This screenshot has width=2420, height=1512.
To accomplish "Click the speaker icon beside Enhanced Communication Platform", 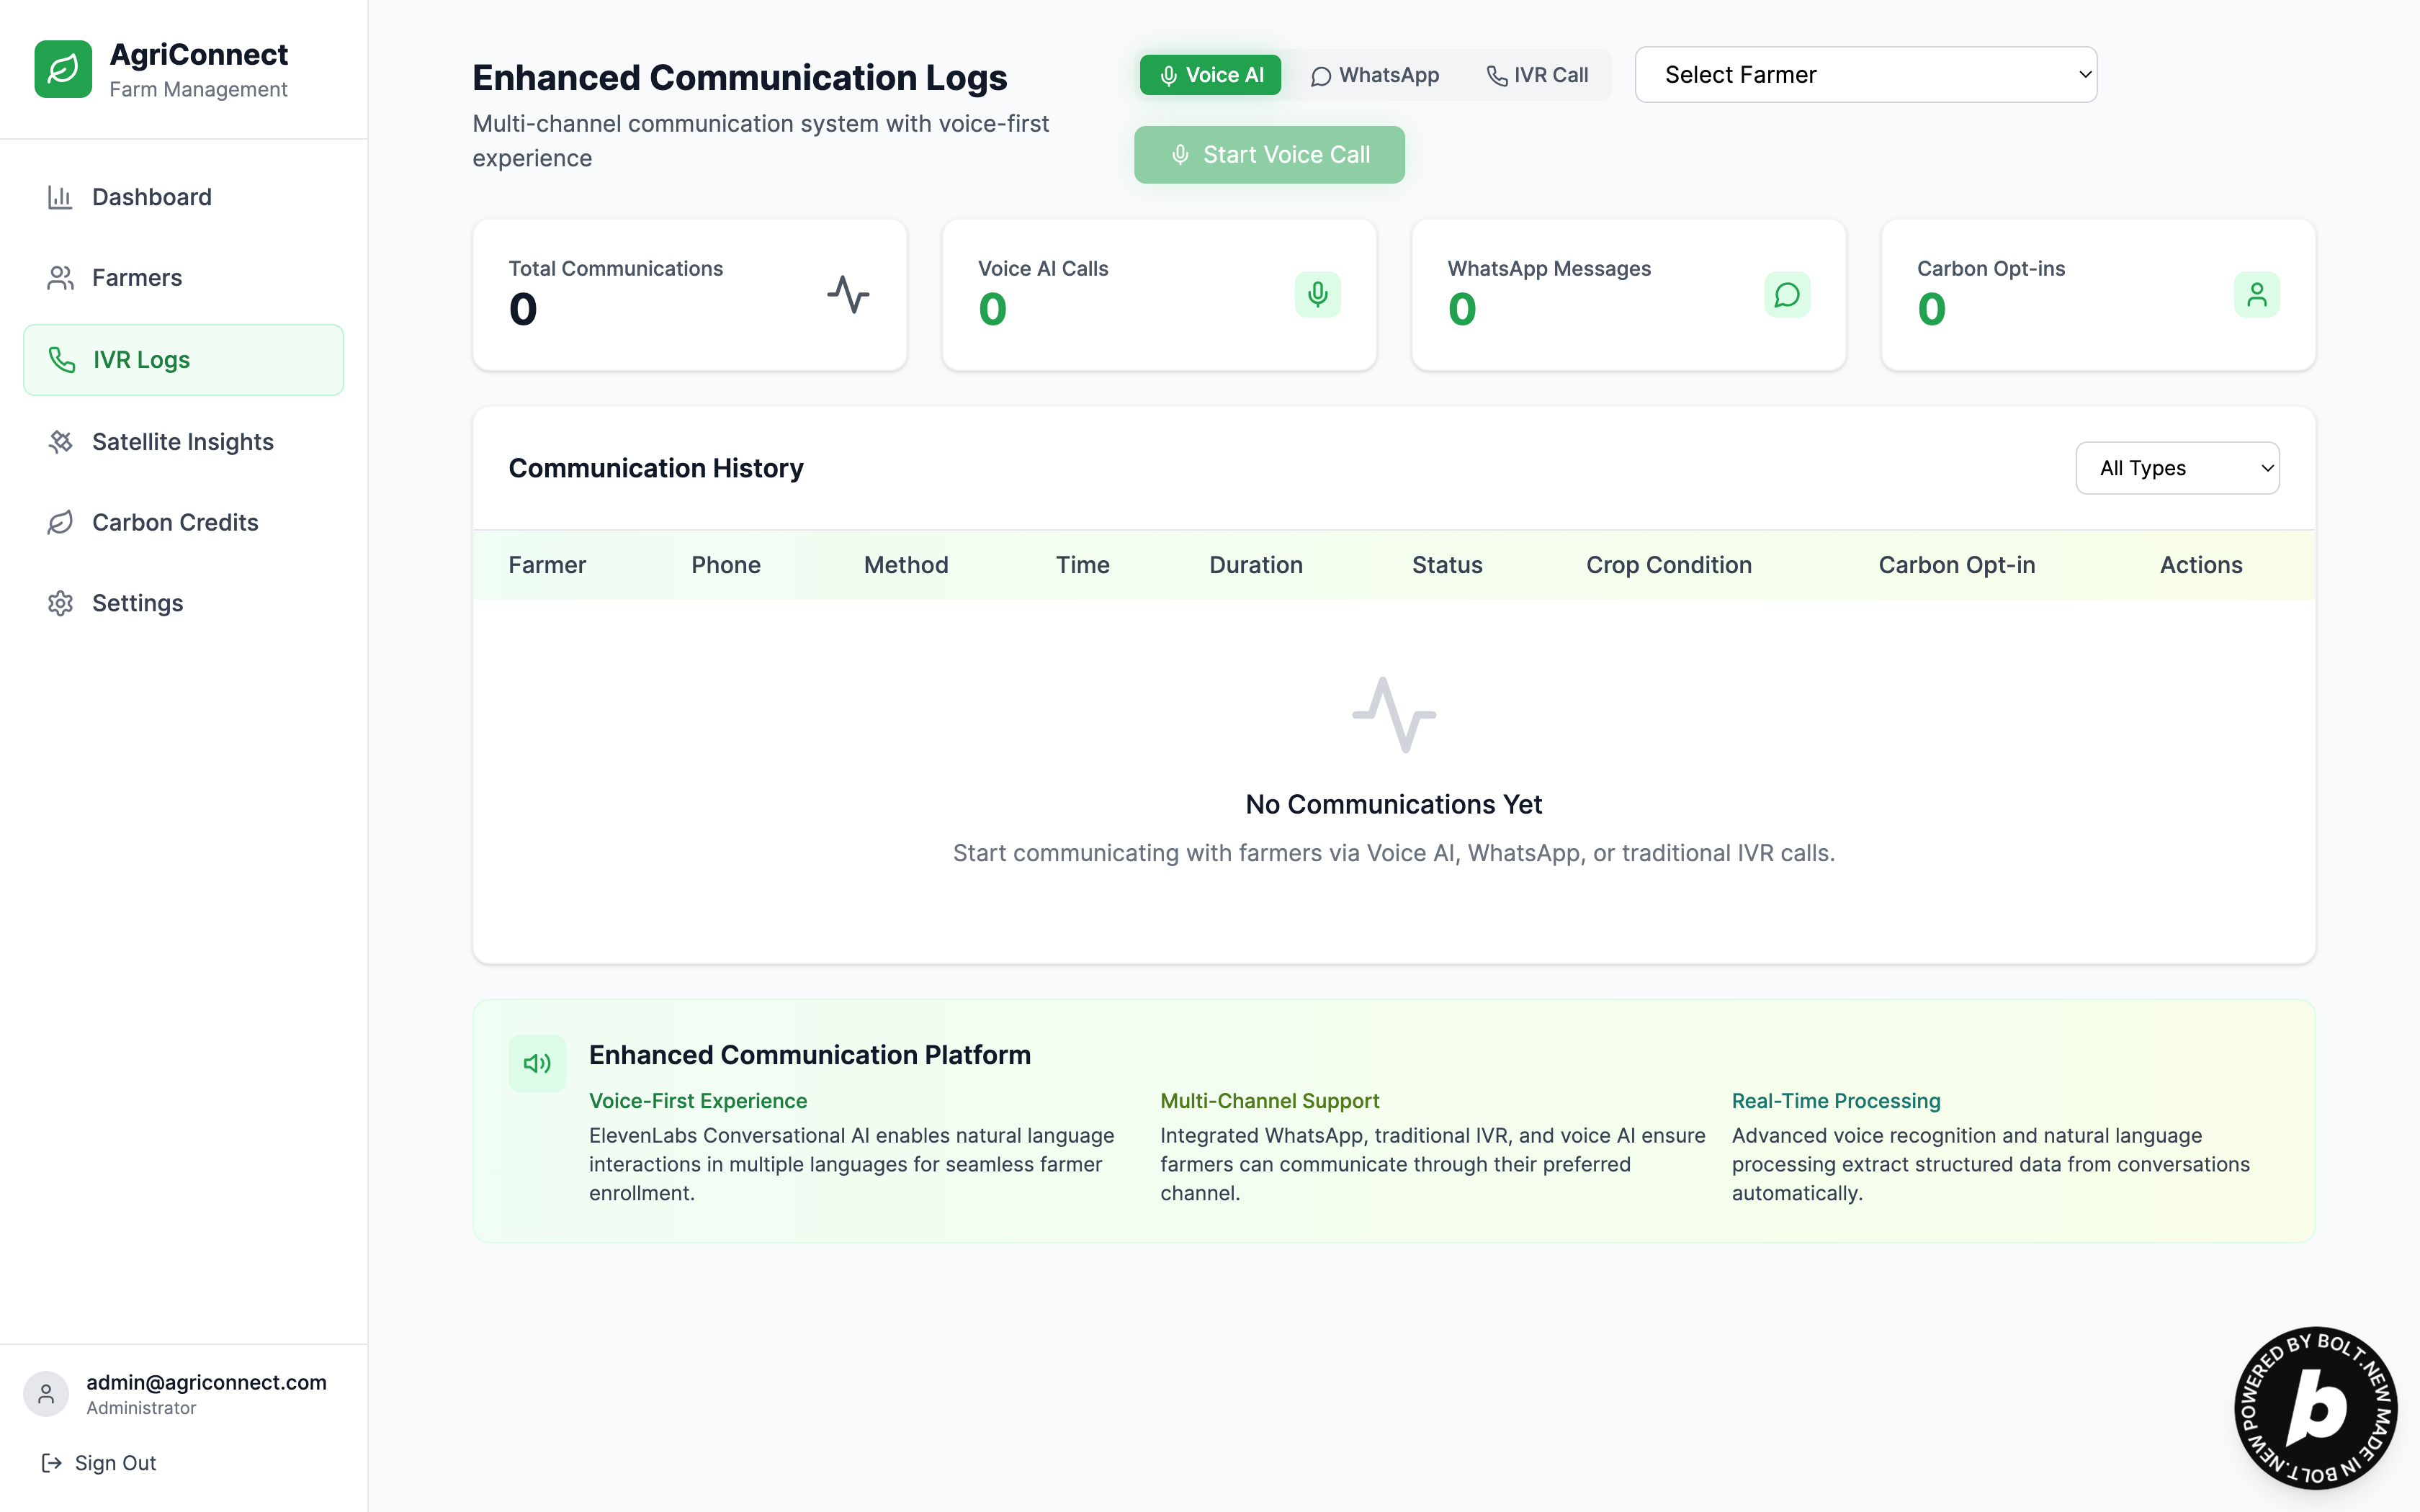I will point(537,1063).
